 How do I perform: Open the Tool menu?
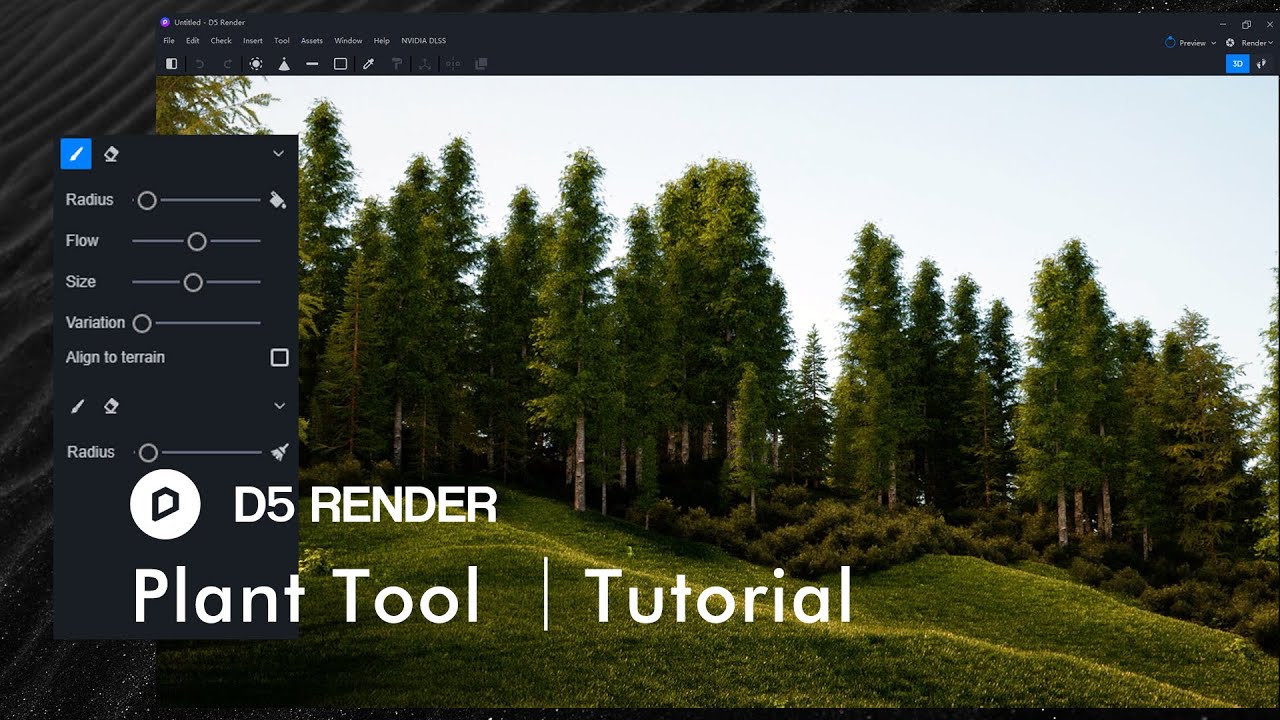click(282, 41)
